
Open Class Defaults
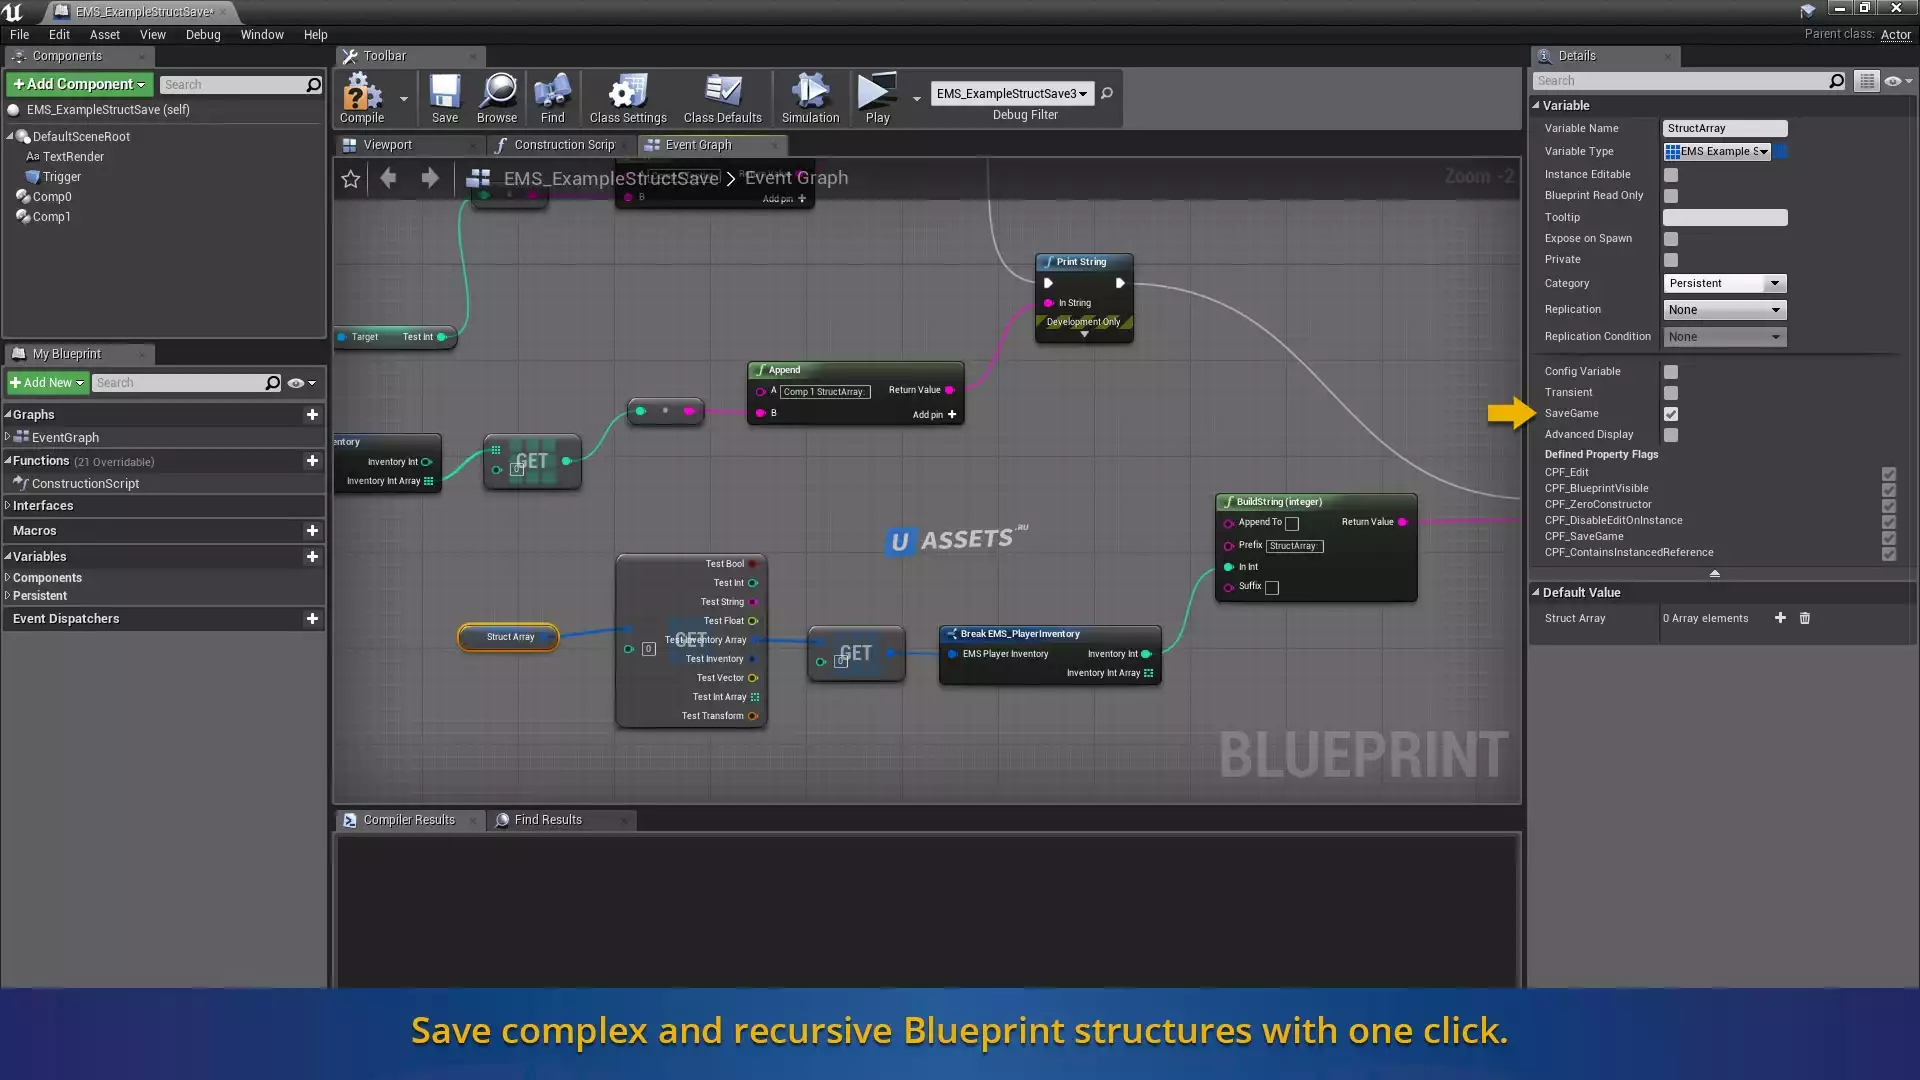click(x=722, y=97)
